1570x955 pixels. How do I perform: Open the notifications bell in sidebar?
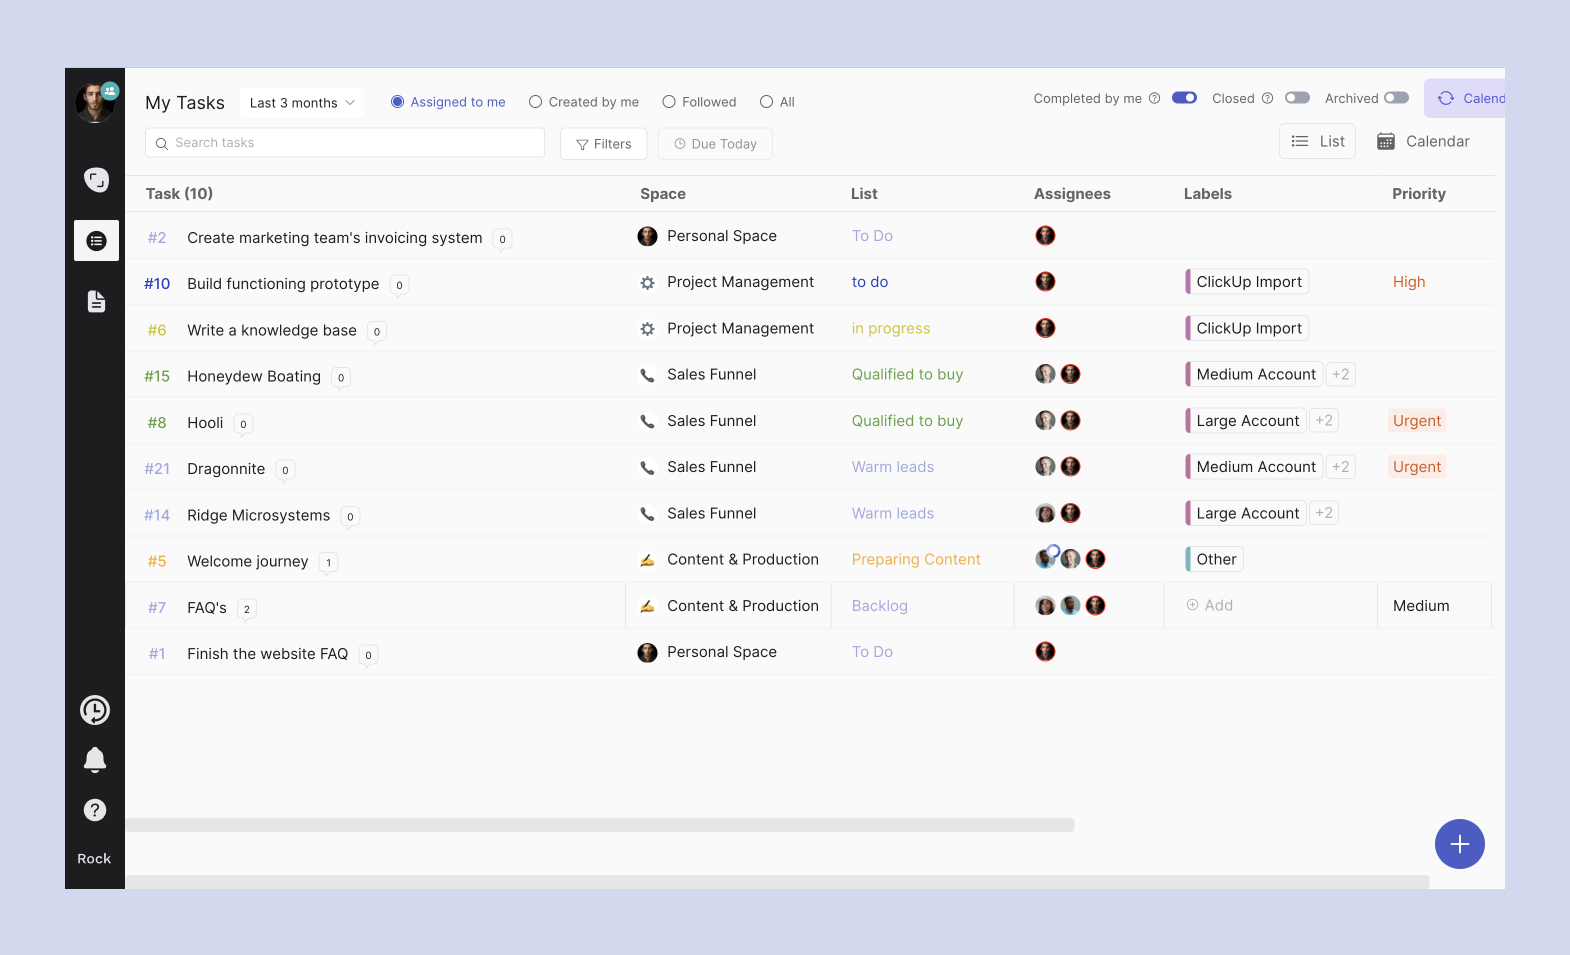(95, 760)
